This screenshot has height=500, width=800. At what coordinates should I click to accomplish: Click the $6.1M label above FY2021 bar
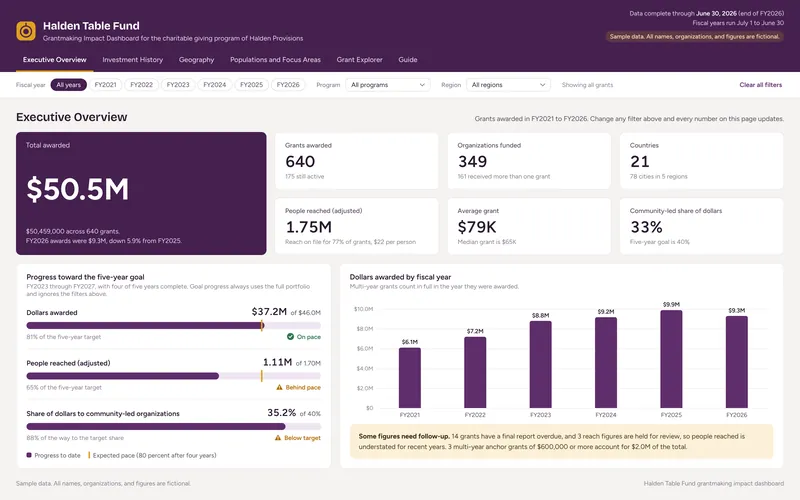tap(410, 342)
